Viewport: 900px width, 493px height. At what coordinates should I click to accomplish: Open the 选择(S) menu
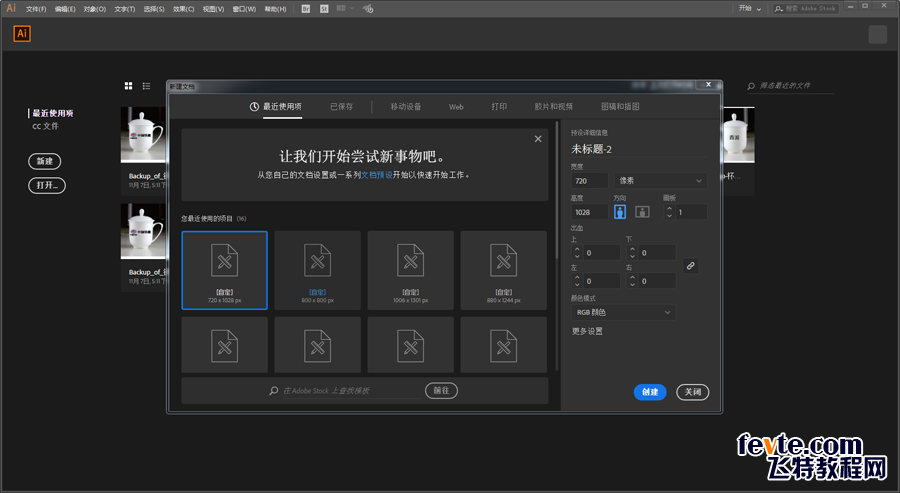(154, 9)
